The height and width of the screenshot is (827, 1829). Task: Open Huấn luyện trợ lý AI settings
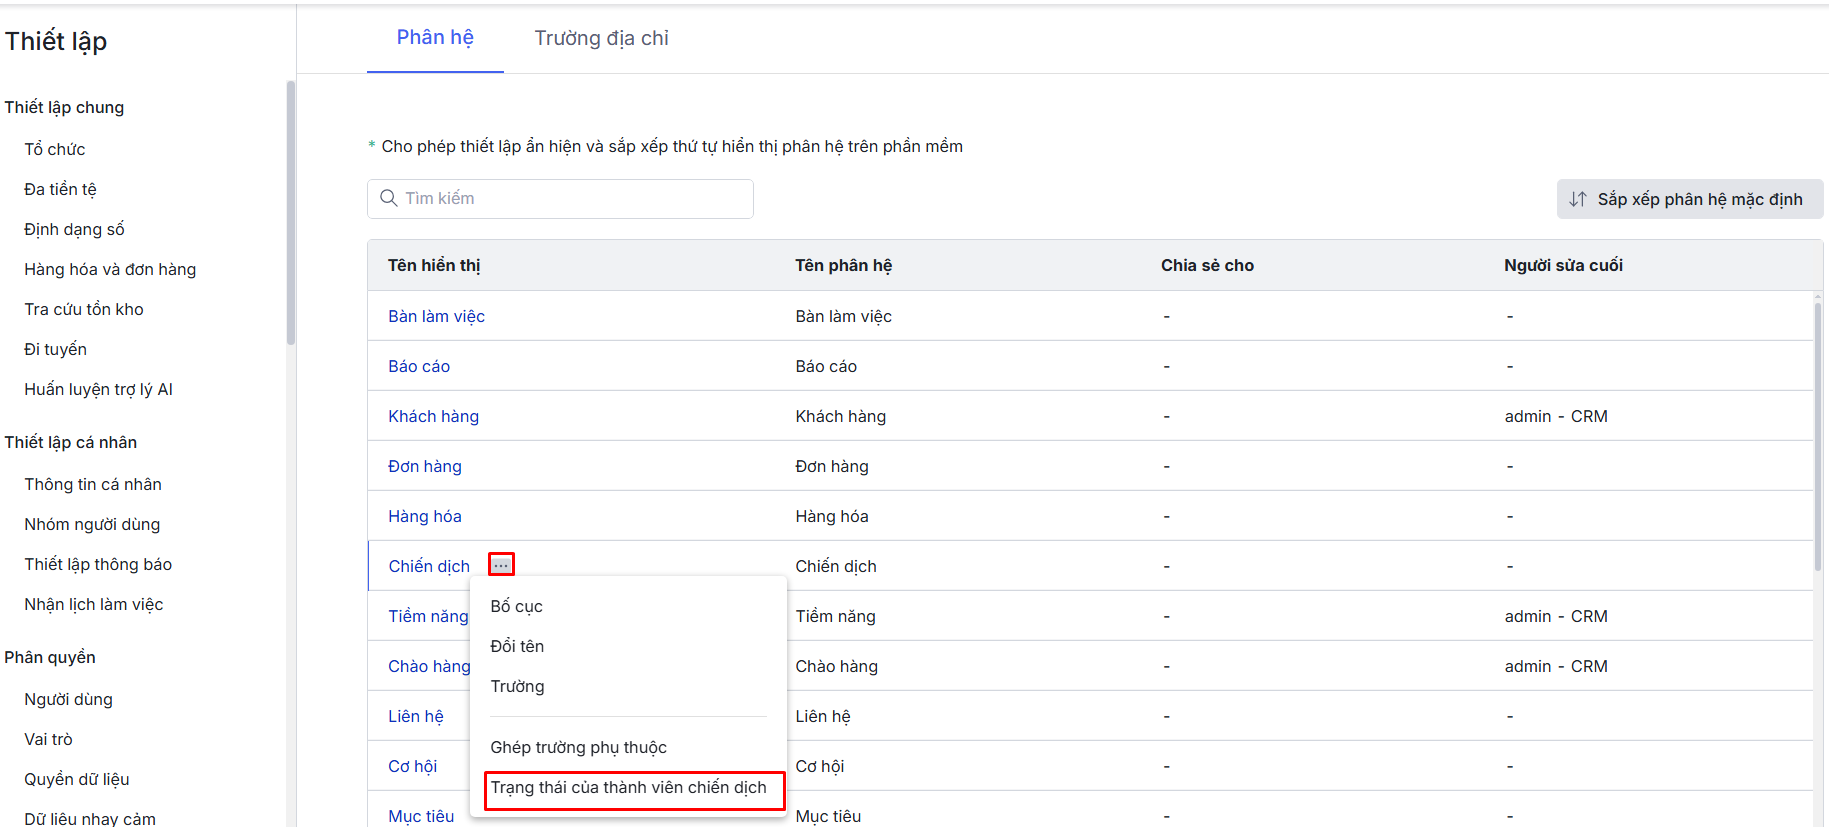coord(98,389)
